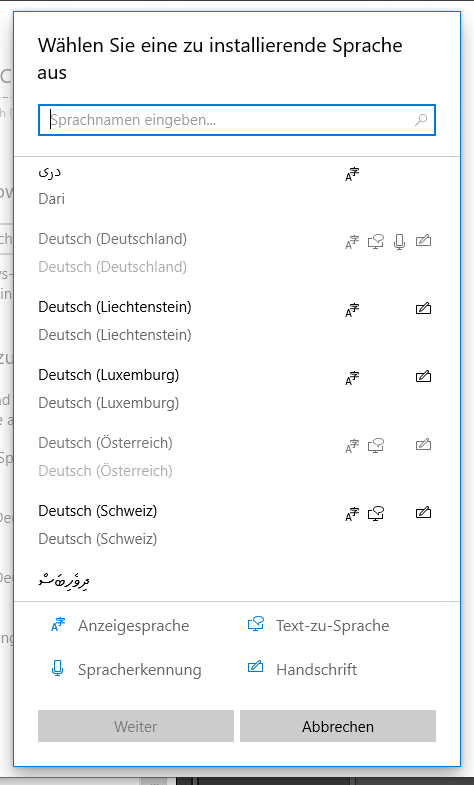Image resolution: width=474 pixels, height=785 pixels.
Task: Focus the Sprachnamen eingeben search field
Action: pyautogui.click(x=237, y=120)
